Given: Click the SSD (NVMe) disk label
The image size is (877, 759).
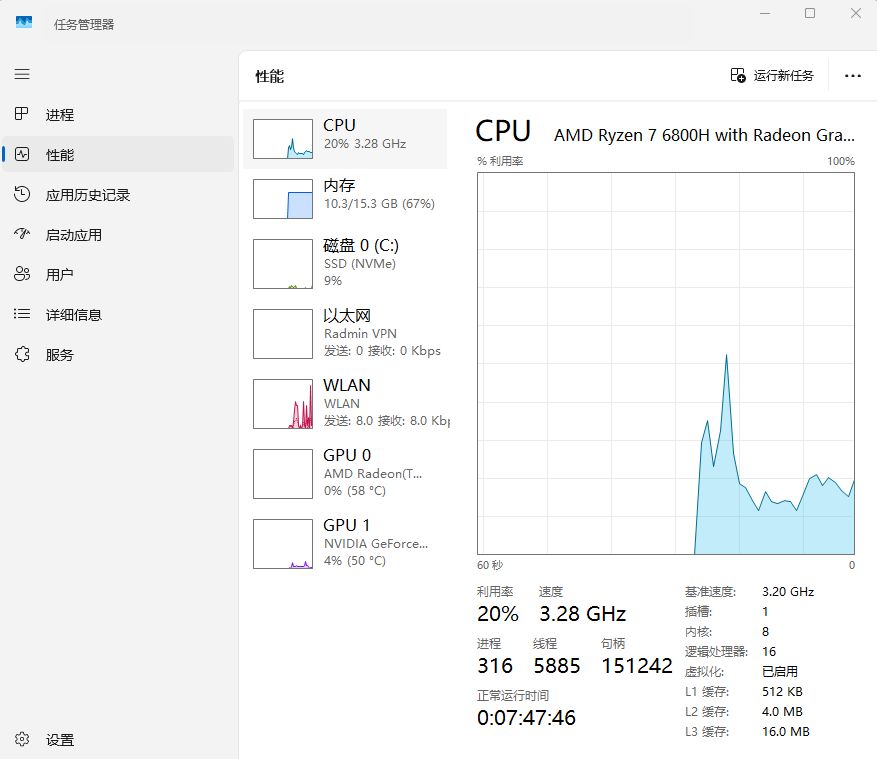Looking at the screenshot, I should click(x=360, y=263).
